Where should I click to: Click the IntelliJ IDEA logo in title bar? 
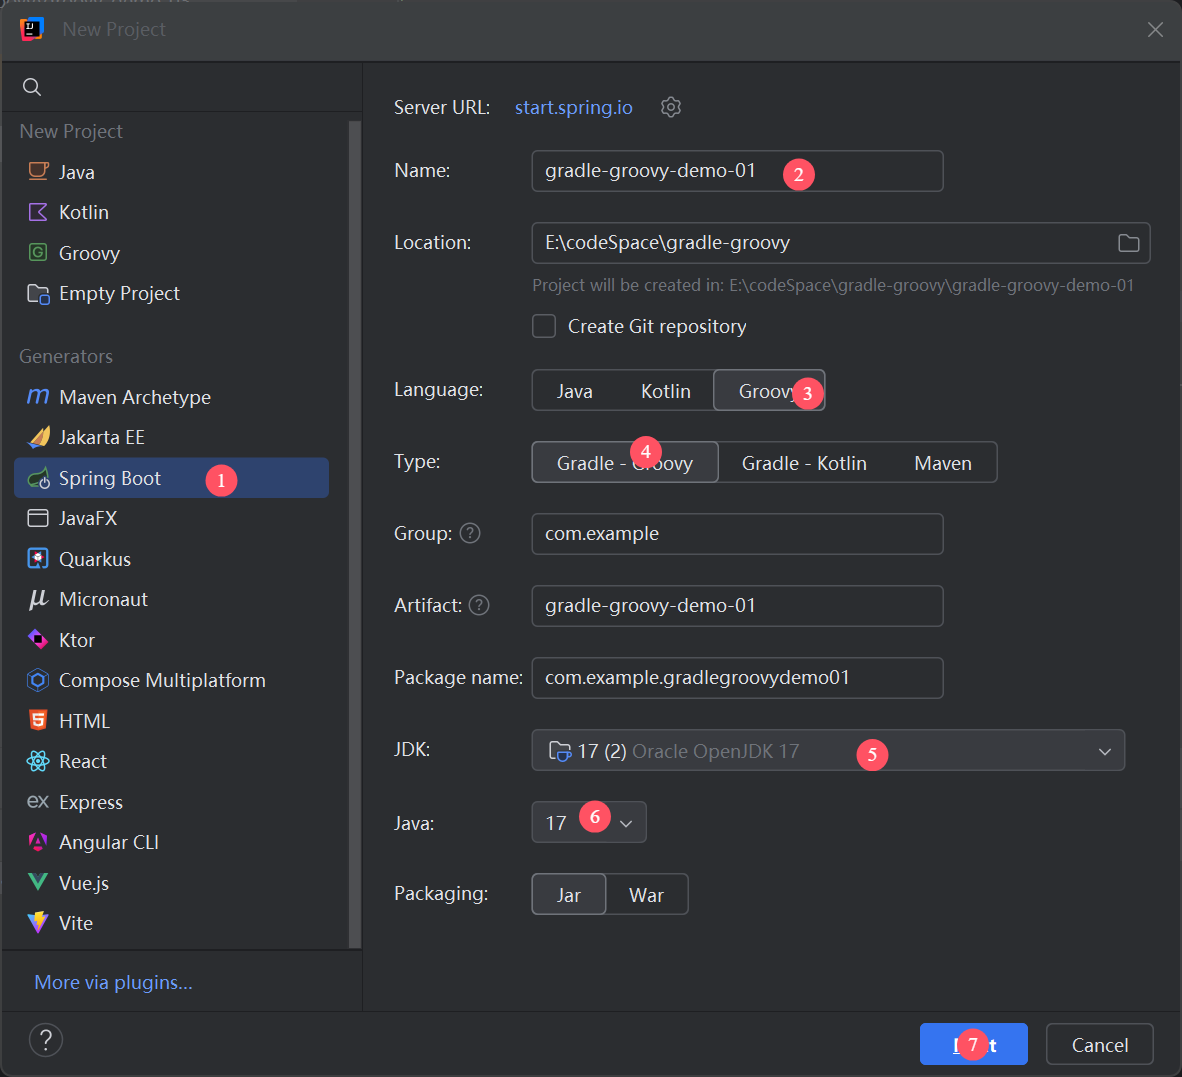click(32, 29)
